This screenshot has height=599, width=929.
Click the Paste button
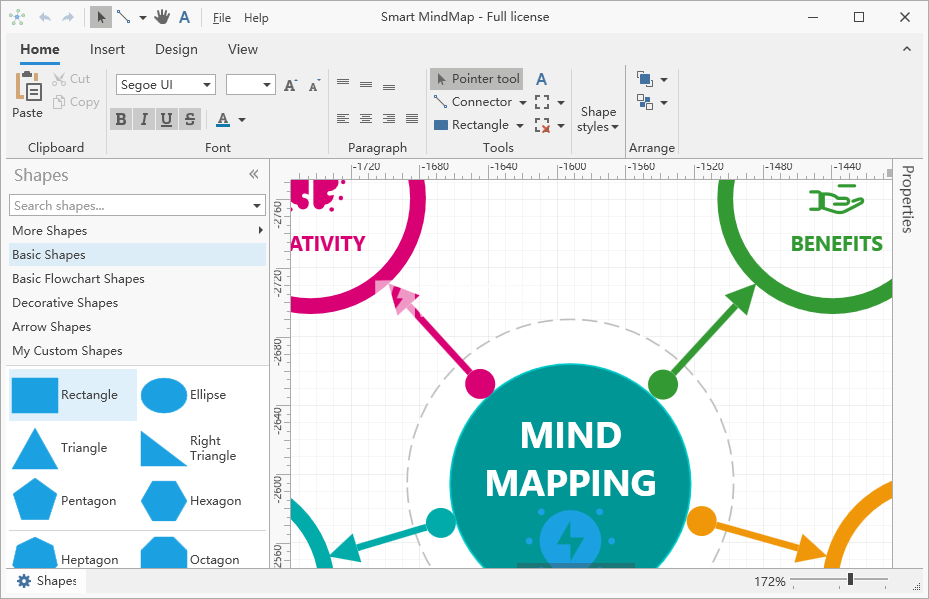[28, 95]
